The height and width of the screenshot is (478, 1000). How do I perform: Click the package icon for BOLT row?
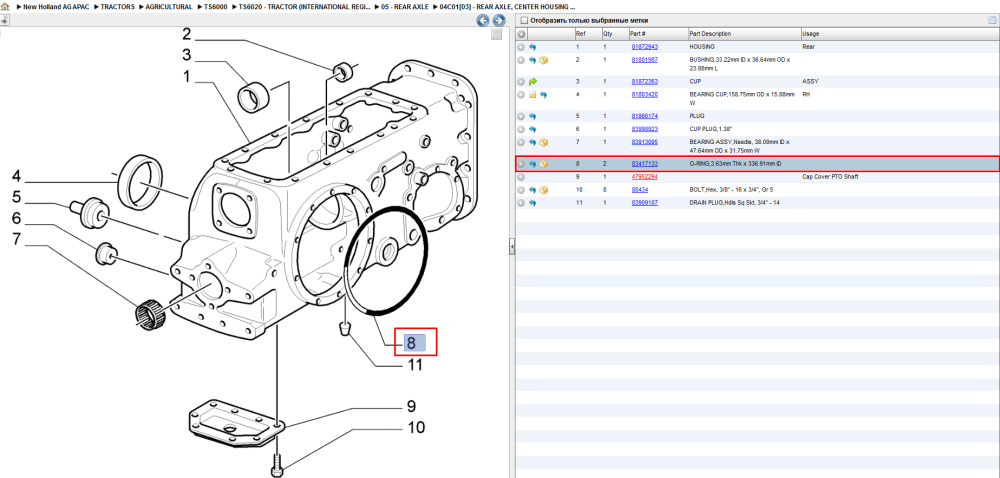click(x=543, y=190)
